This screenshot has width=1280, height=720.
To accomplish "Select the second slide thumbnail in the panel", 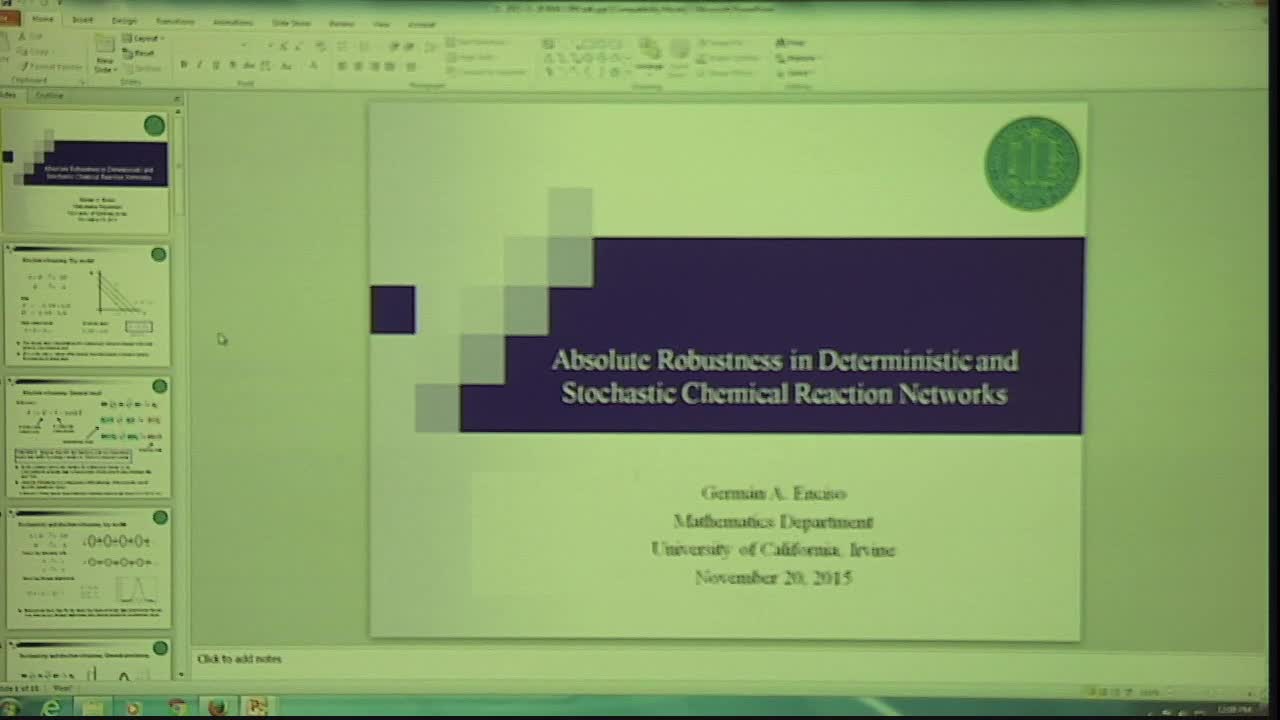I will coord(88,305).
